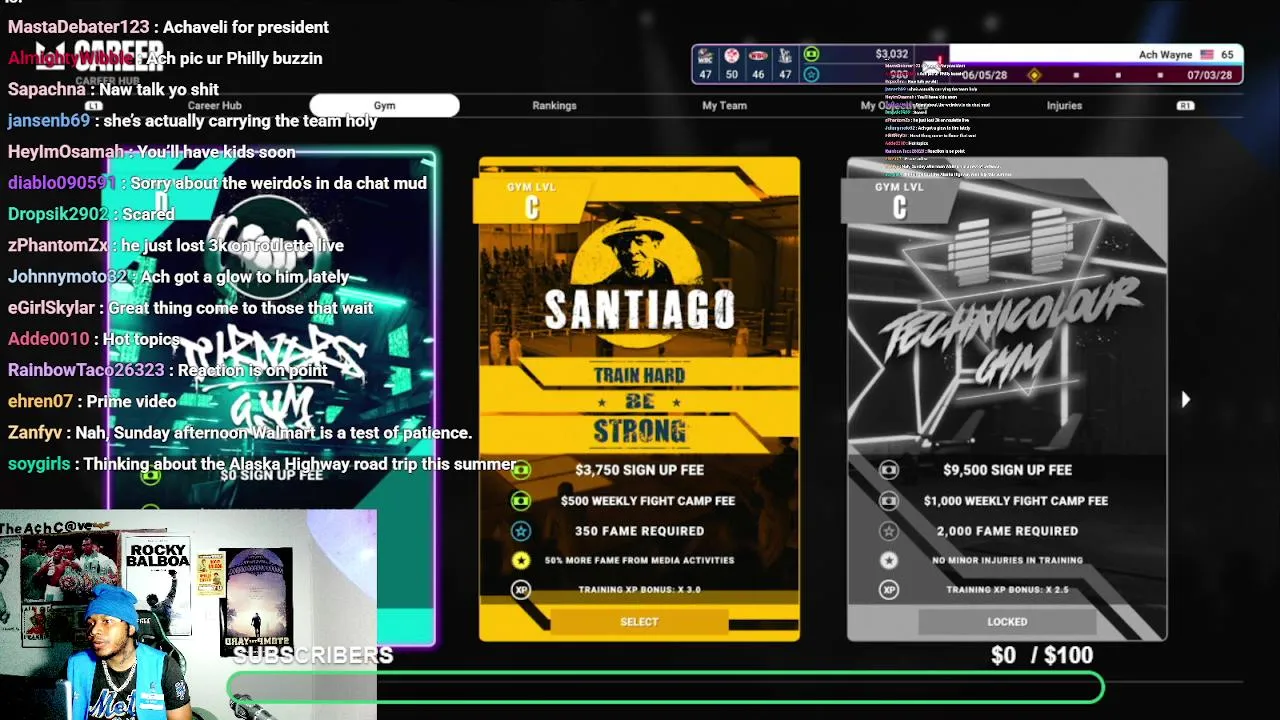
Task: Click the 2,000 FAME REQUIRED text
Action: pos(1007,531)
